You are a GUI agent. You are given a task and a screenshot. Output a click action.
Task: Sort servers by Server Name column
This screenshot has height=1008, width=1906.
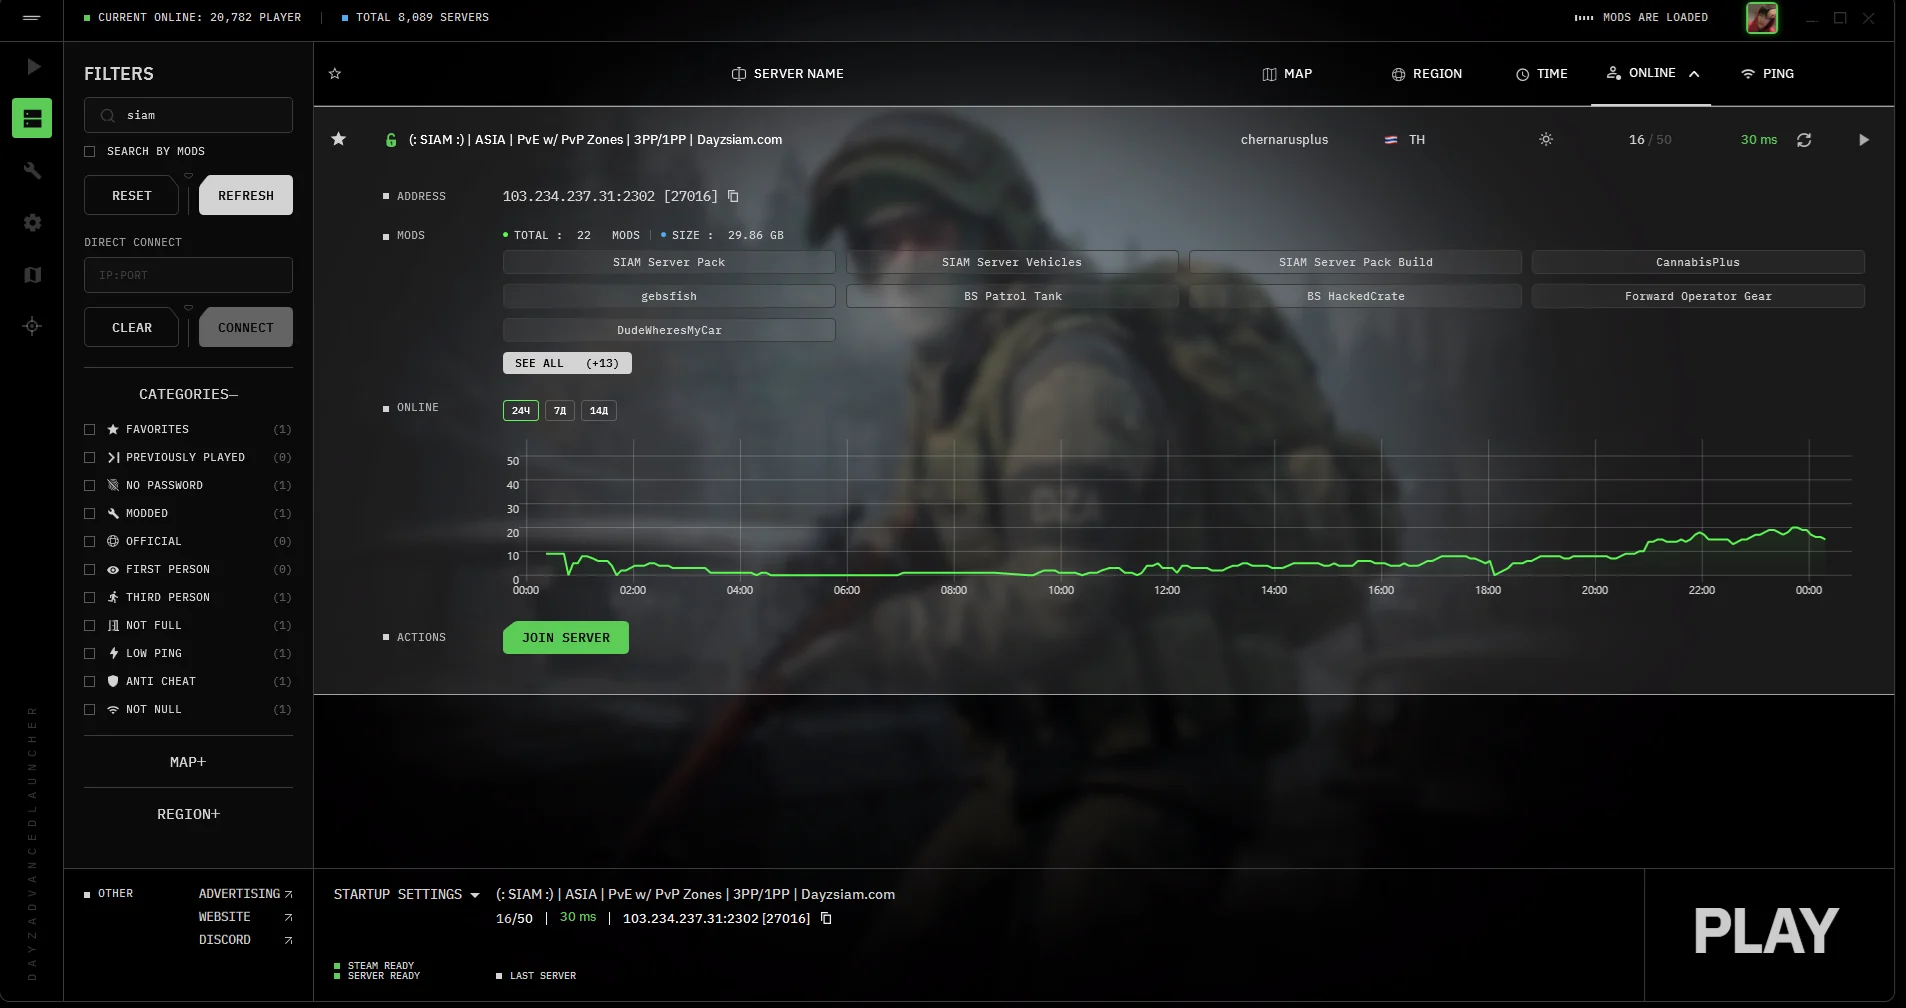(x=788, y=74)
